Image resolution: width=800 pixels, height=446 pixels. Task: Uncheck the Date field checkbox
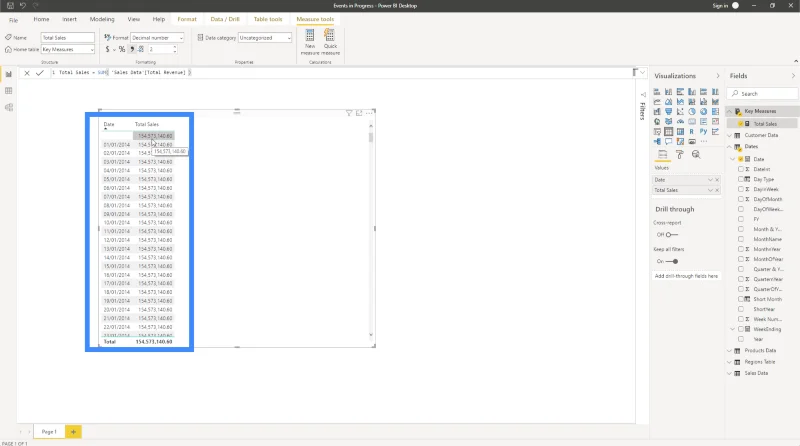click(x=741, y=159)
